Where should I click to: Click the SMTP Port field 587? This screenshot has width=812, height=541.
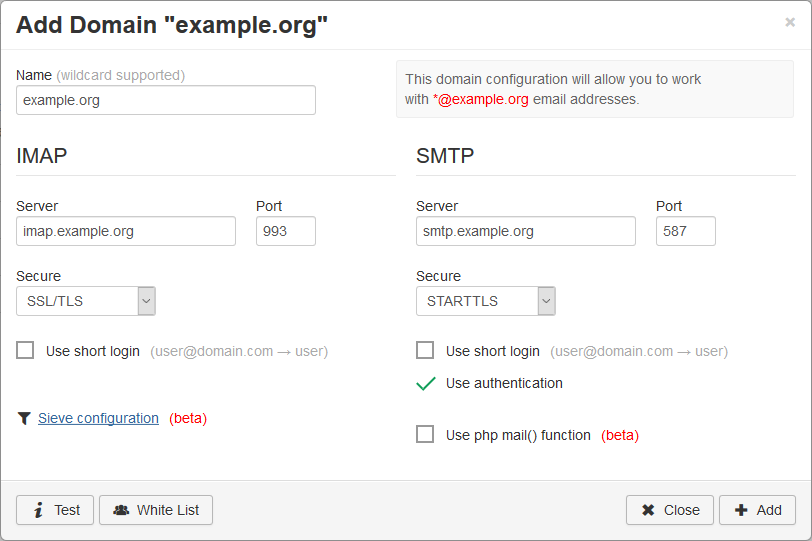686,231
